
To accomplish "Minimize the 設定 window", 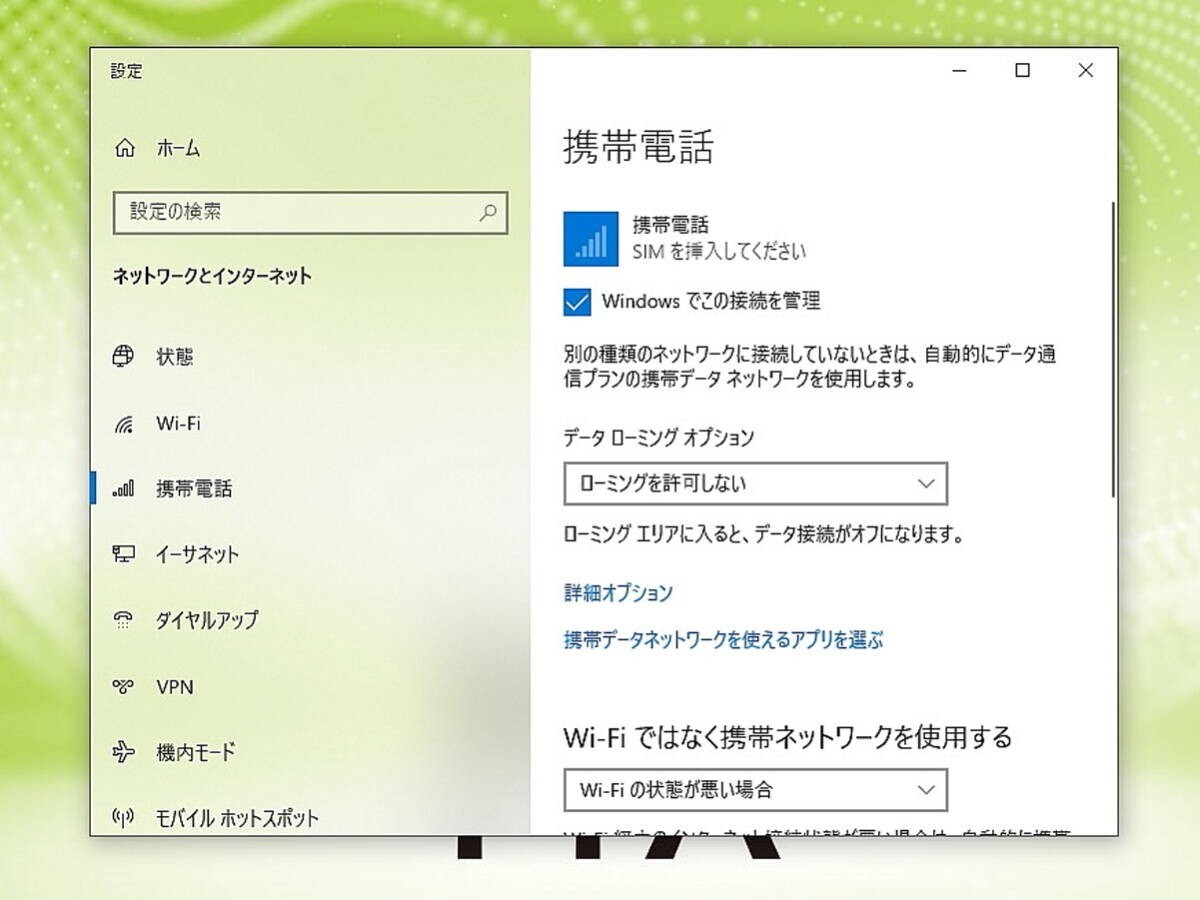I will tap(960, 71).
